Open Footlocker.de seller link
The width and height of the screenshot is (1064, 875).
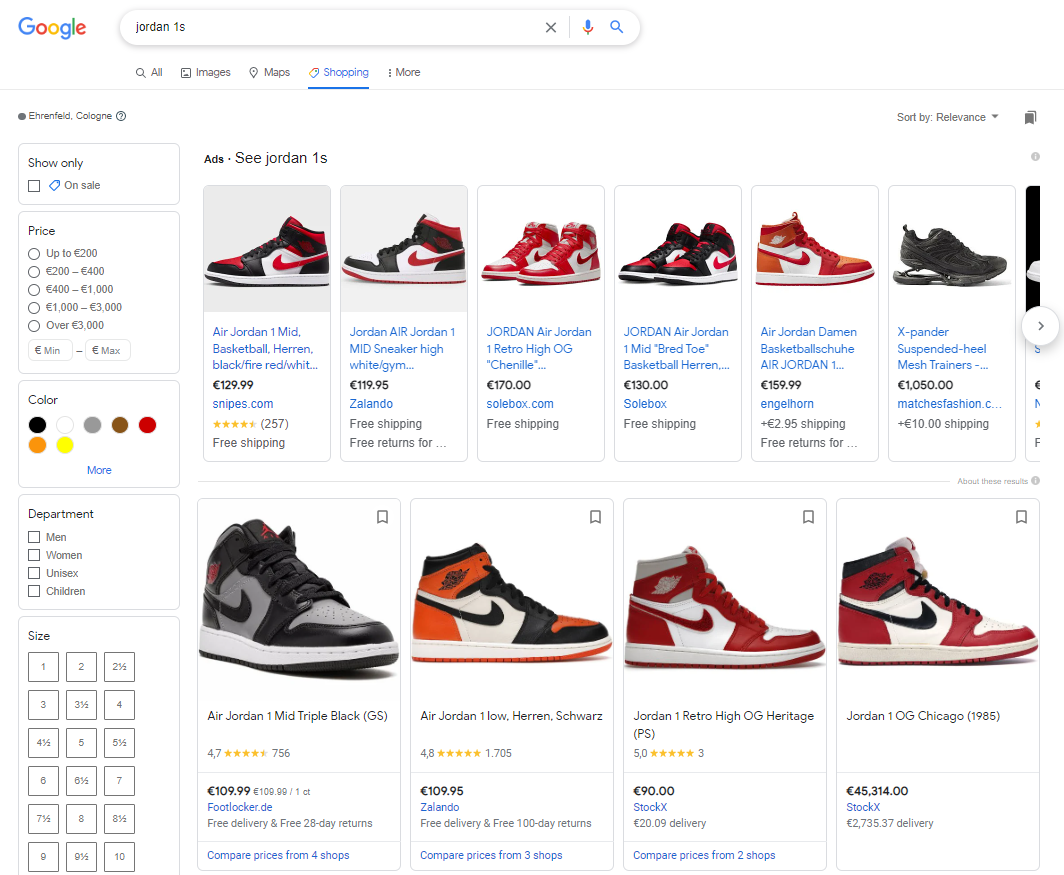tap(240, 807)
